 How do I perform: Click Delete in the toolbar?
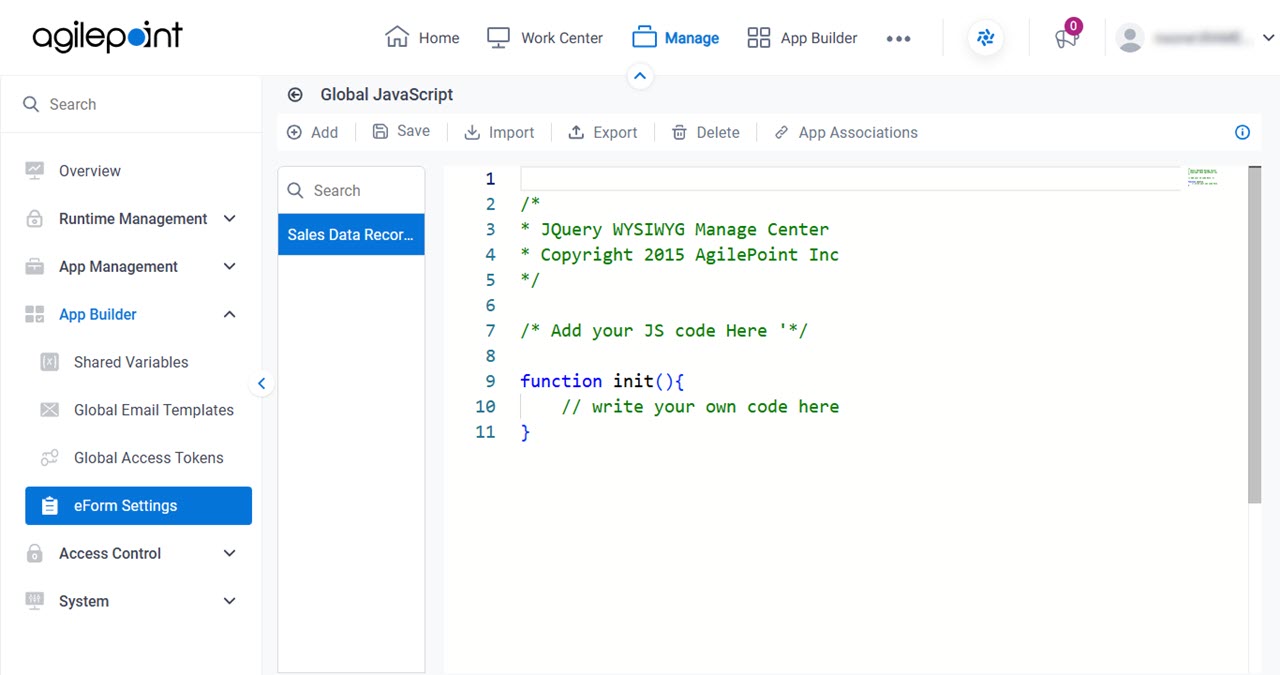706,132
